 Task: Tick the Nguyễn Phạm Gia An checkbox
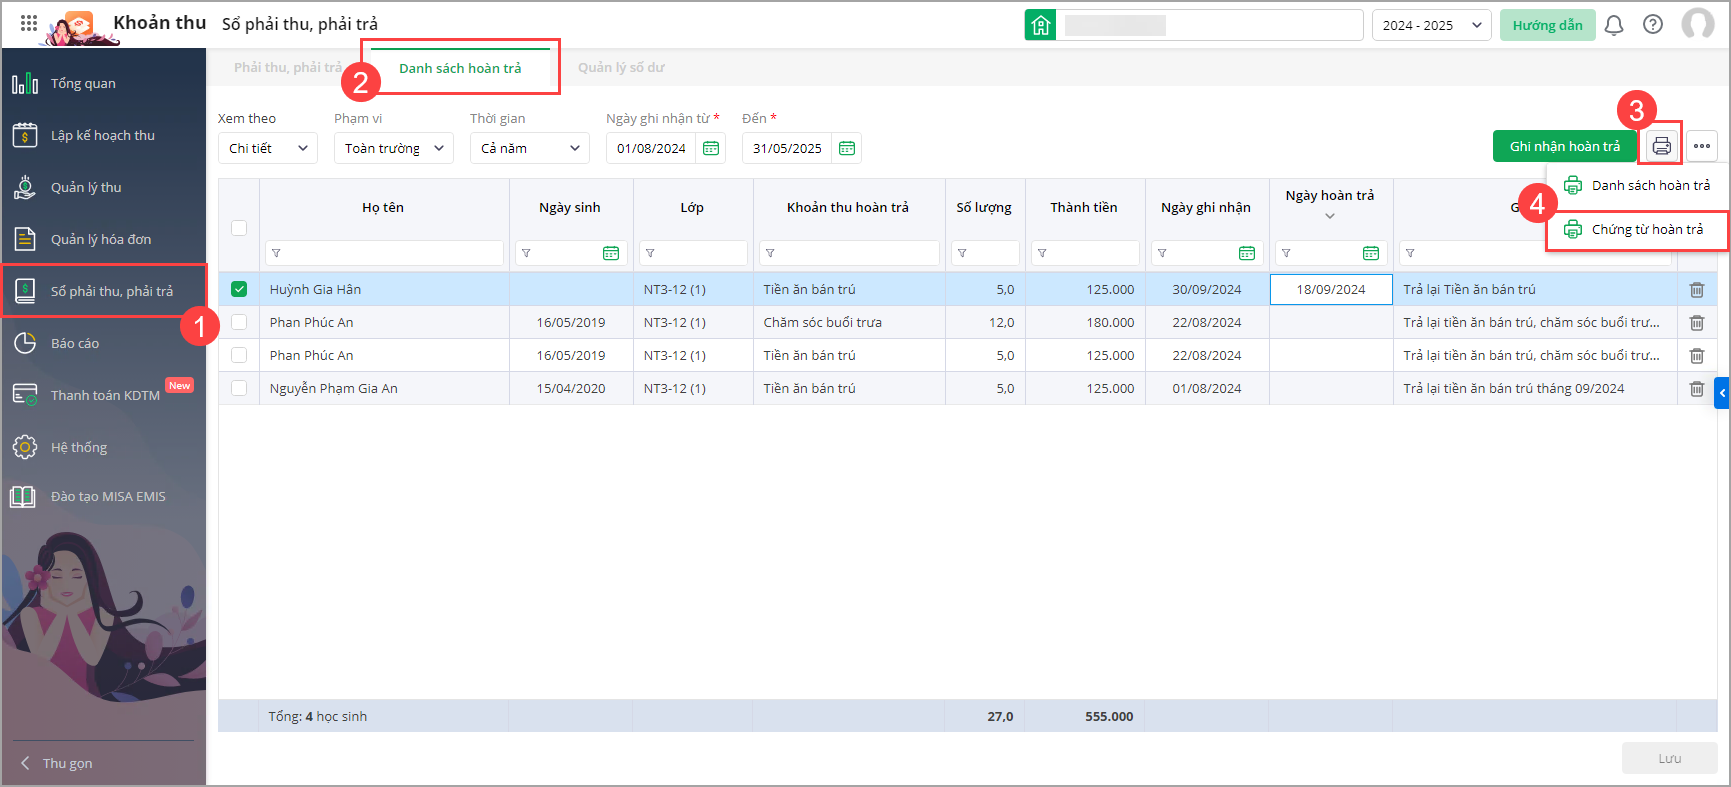tap(239, 388)
